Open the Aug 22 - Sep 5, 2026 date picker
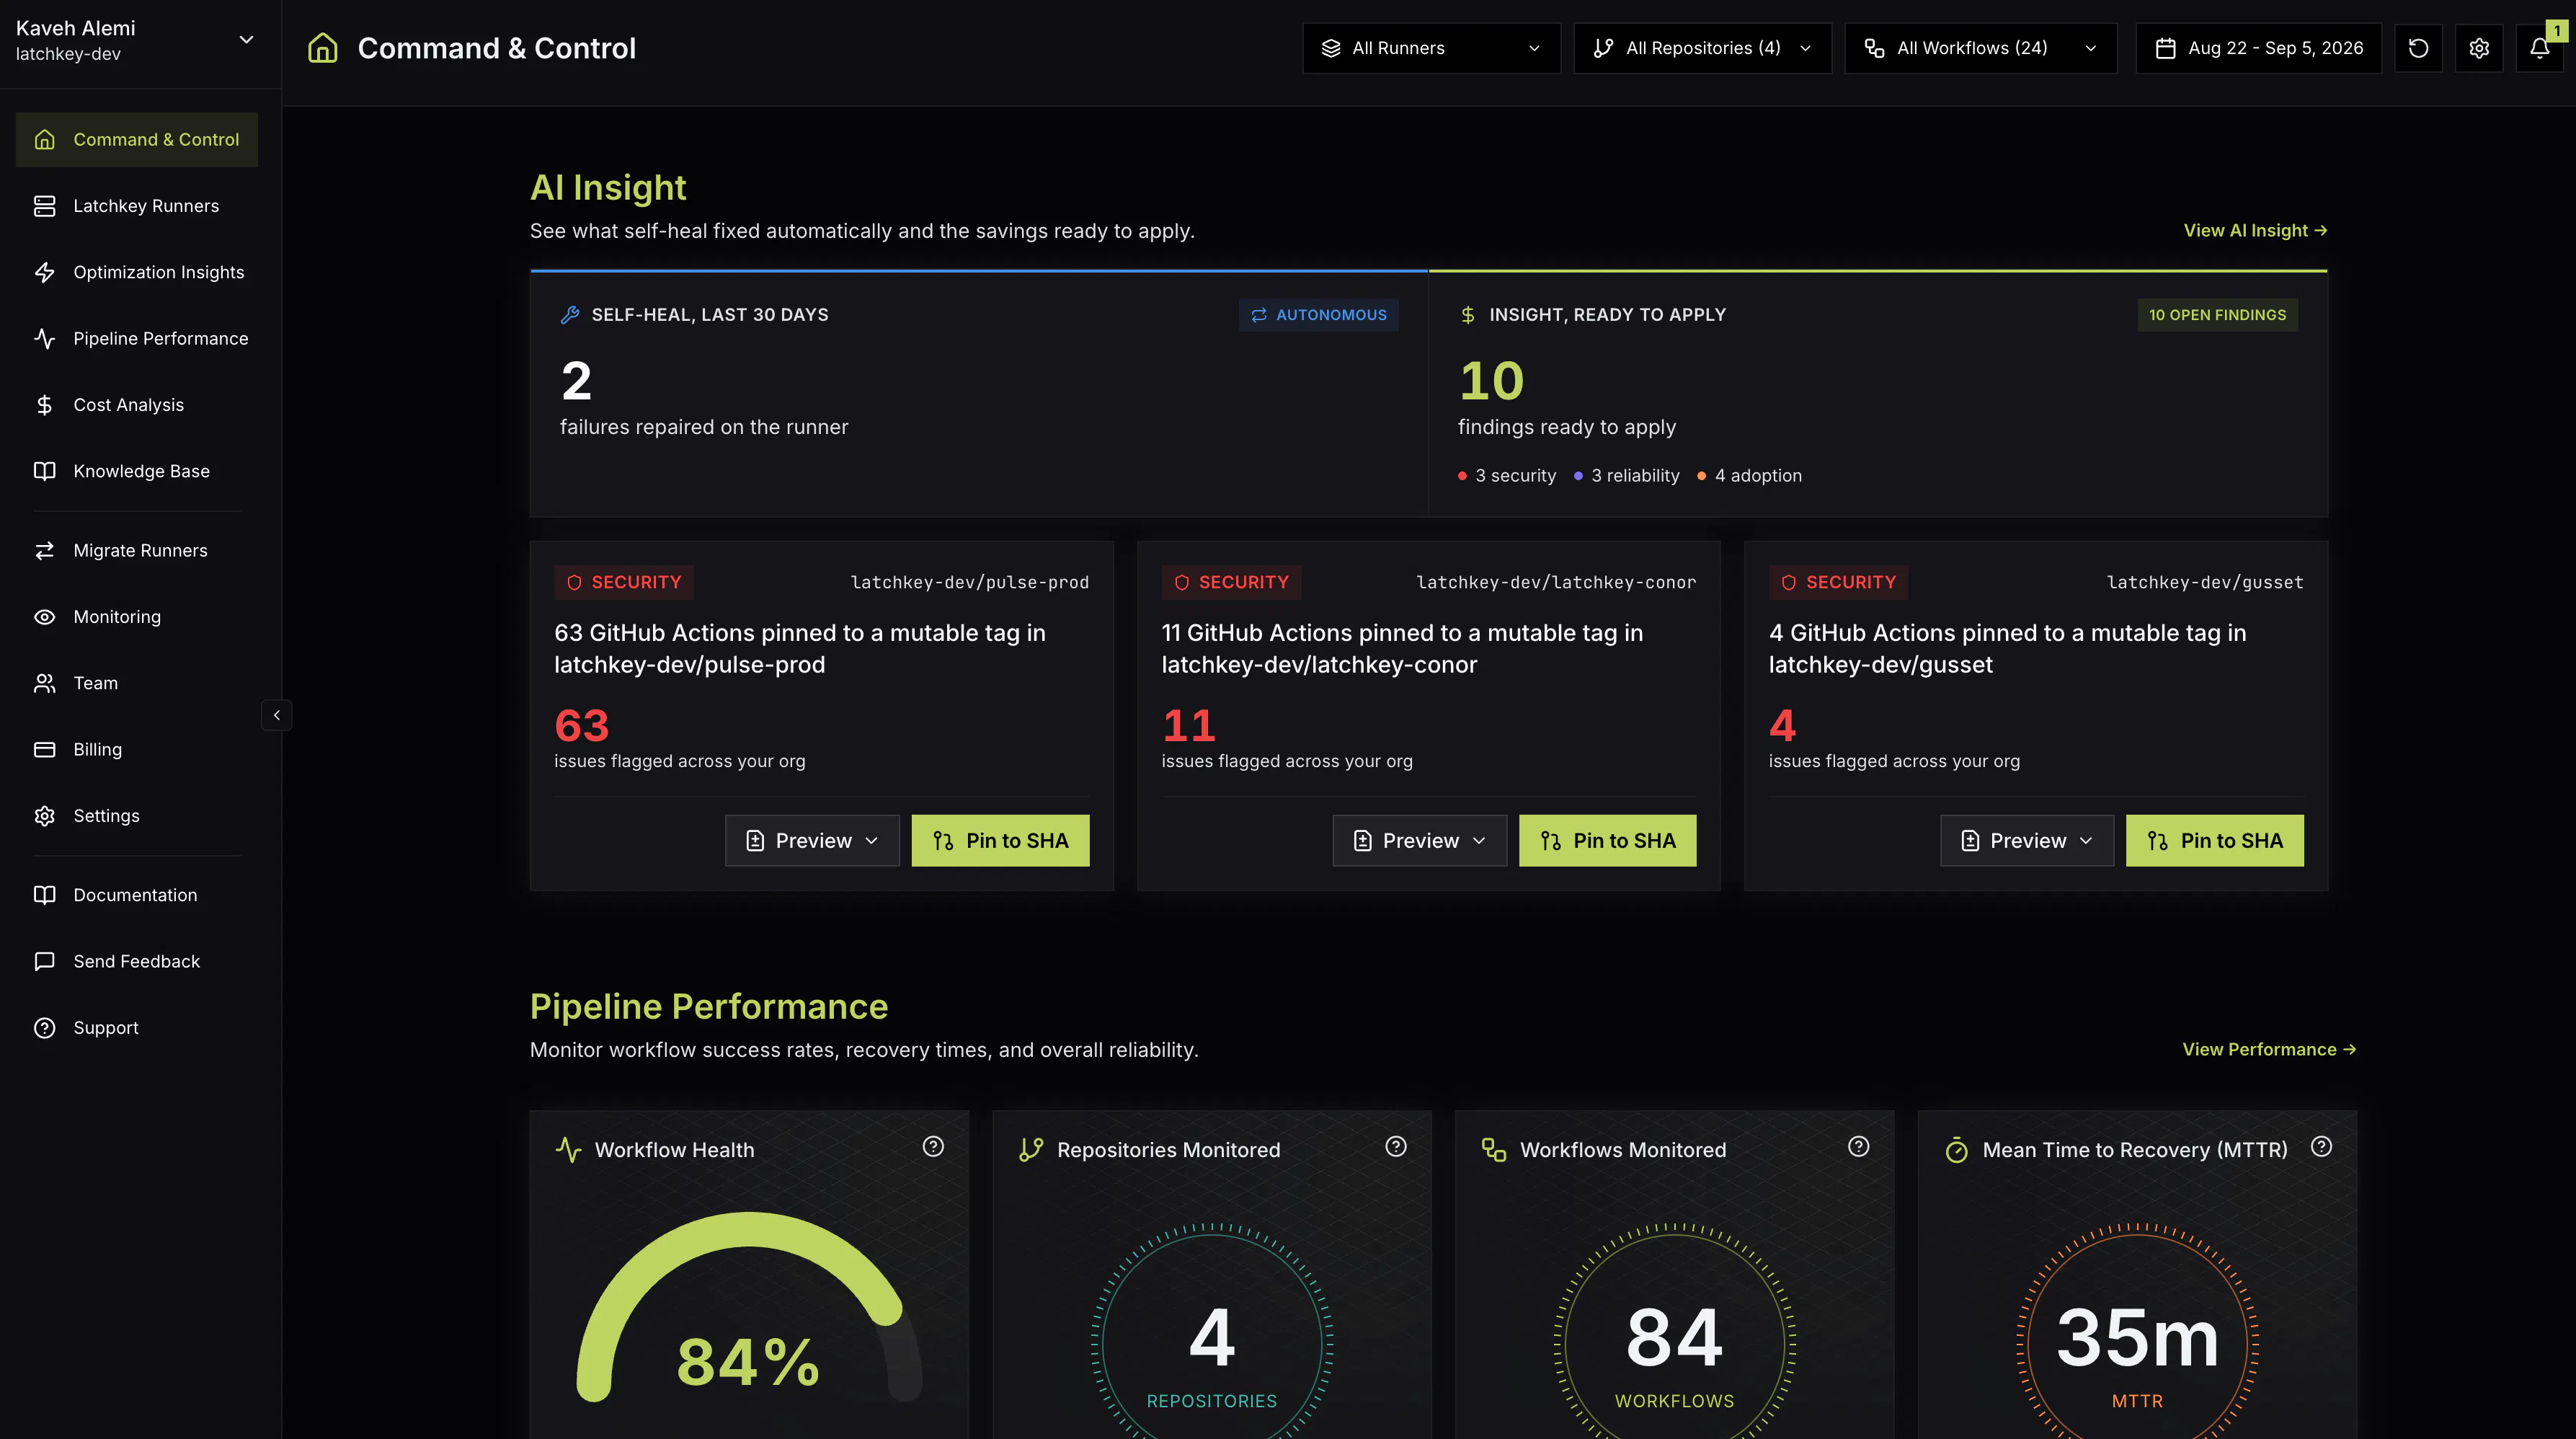The height and width of the screenshot is (1439, 2576). tap(2258, 48)
